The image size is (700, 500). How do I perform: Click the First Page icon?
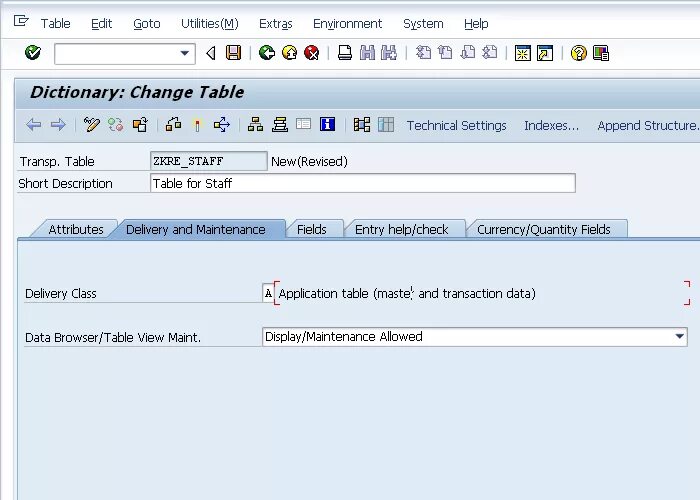tap(423, 53)
